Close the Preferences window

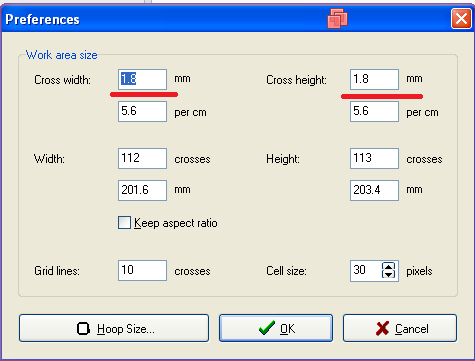pos(461,19)
